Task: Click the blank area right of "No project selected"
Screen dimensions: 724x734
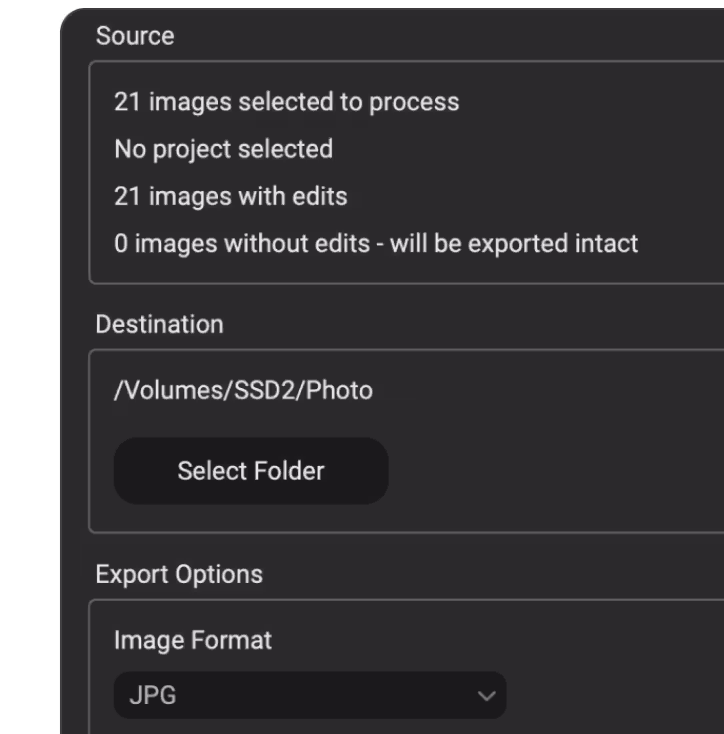Action: pyautogui.click(x=520, y=149)
